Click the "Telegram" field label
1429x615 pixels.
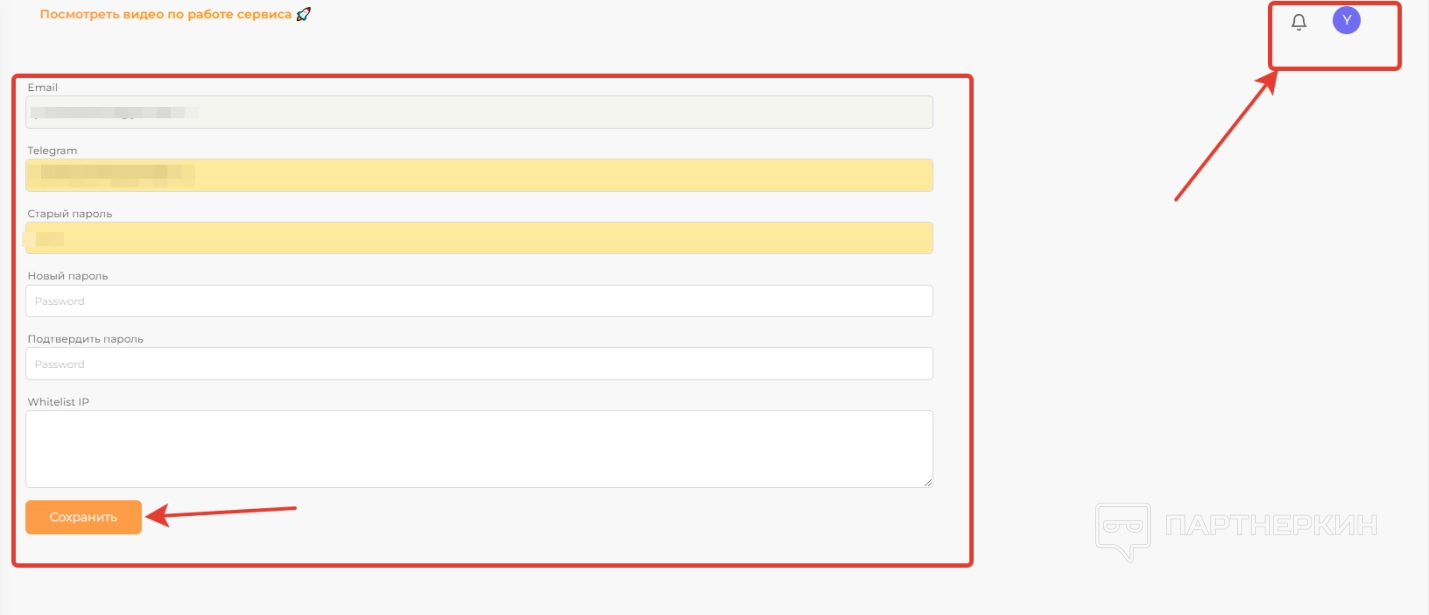coord(52,151)
